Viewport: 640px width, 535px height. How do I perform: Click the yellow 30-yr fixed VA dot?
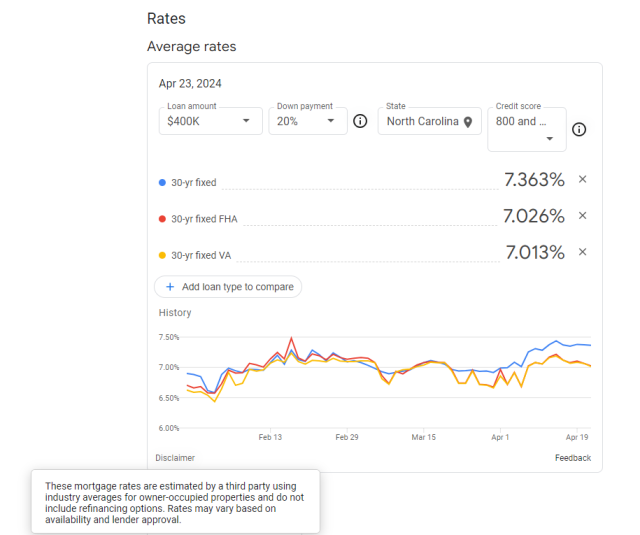point(162,255)
